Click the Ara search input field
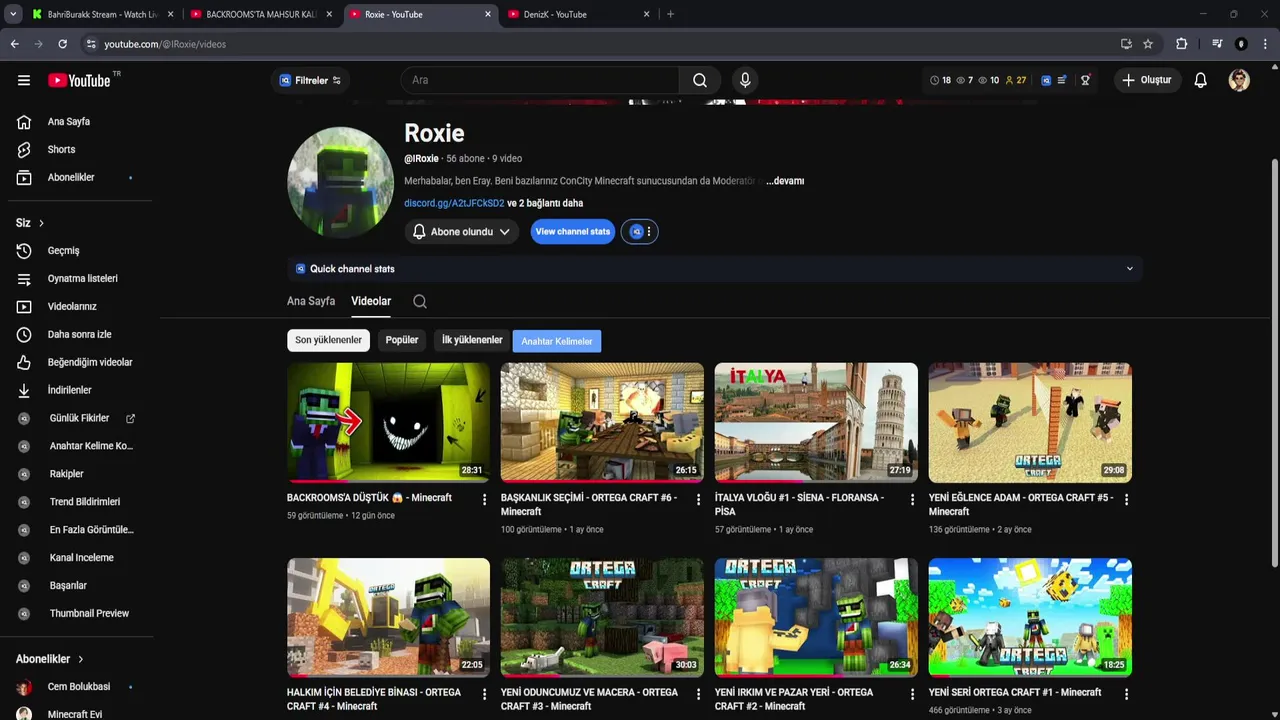This screenshot has height=720, width=1280. coord(540,80)
